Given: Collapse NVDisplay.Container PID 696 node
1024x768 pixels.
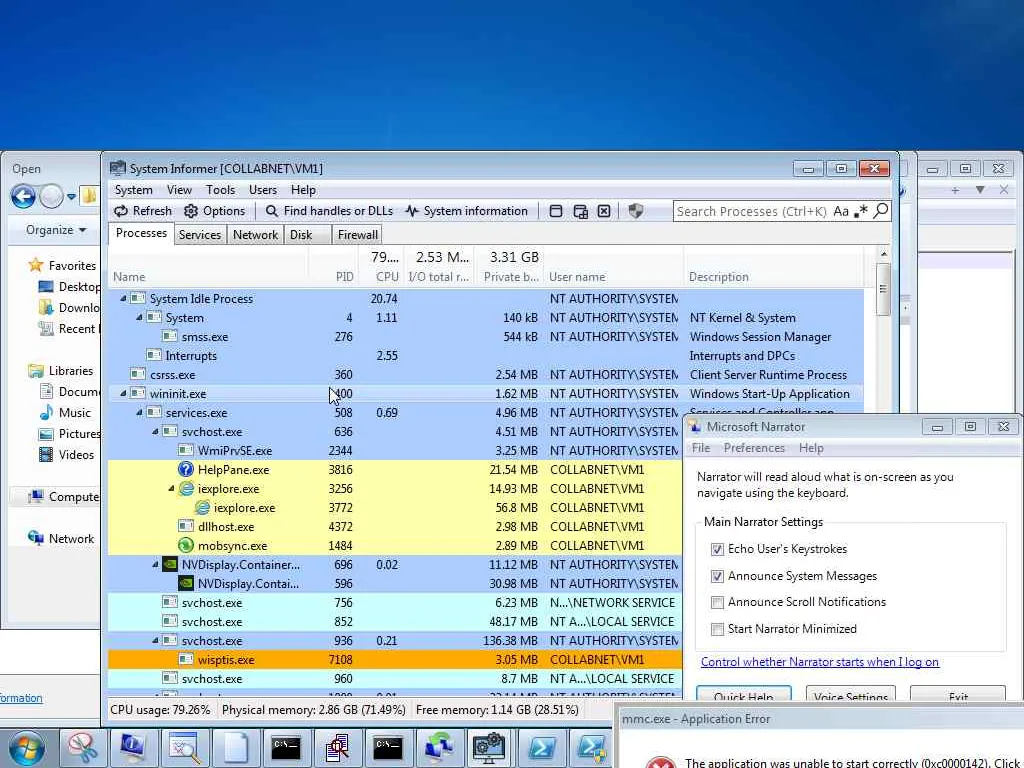Looking at the screenshot, I should [x=155, y=564].
